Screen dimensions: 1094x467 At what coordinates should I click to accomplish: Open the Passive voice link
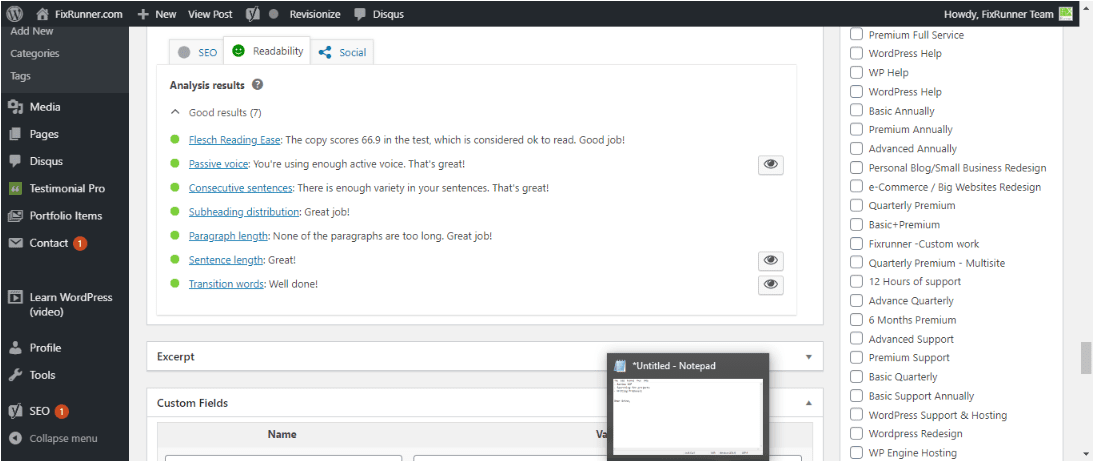[x=218, y=164]
